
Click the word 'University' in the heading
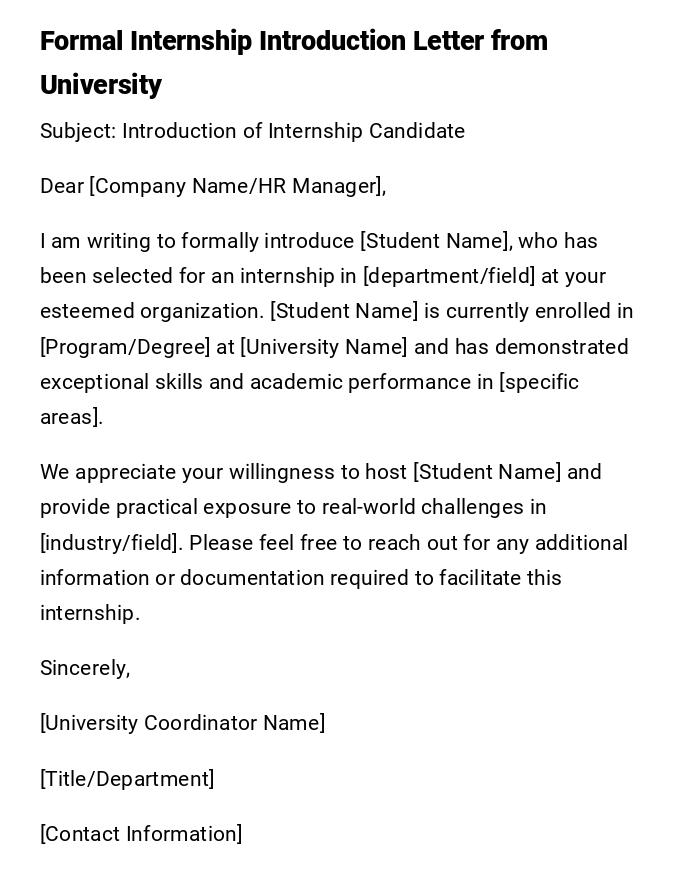(101, 85)
